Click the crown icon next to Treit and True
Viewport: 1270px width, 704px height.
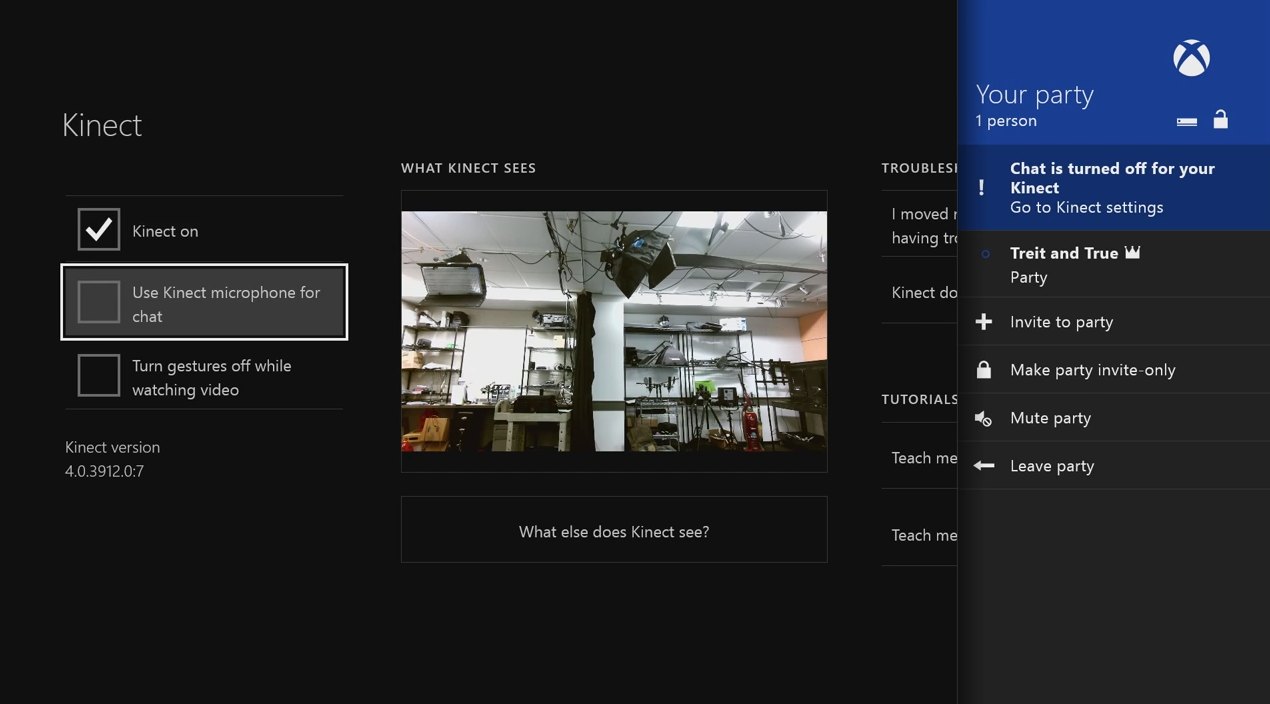click(x=1133, y=253)
